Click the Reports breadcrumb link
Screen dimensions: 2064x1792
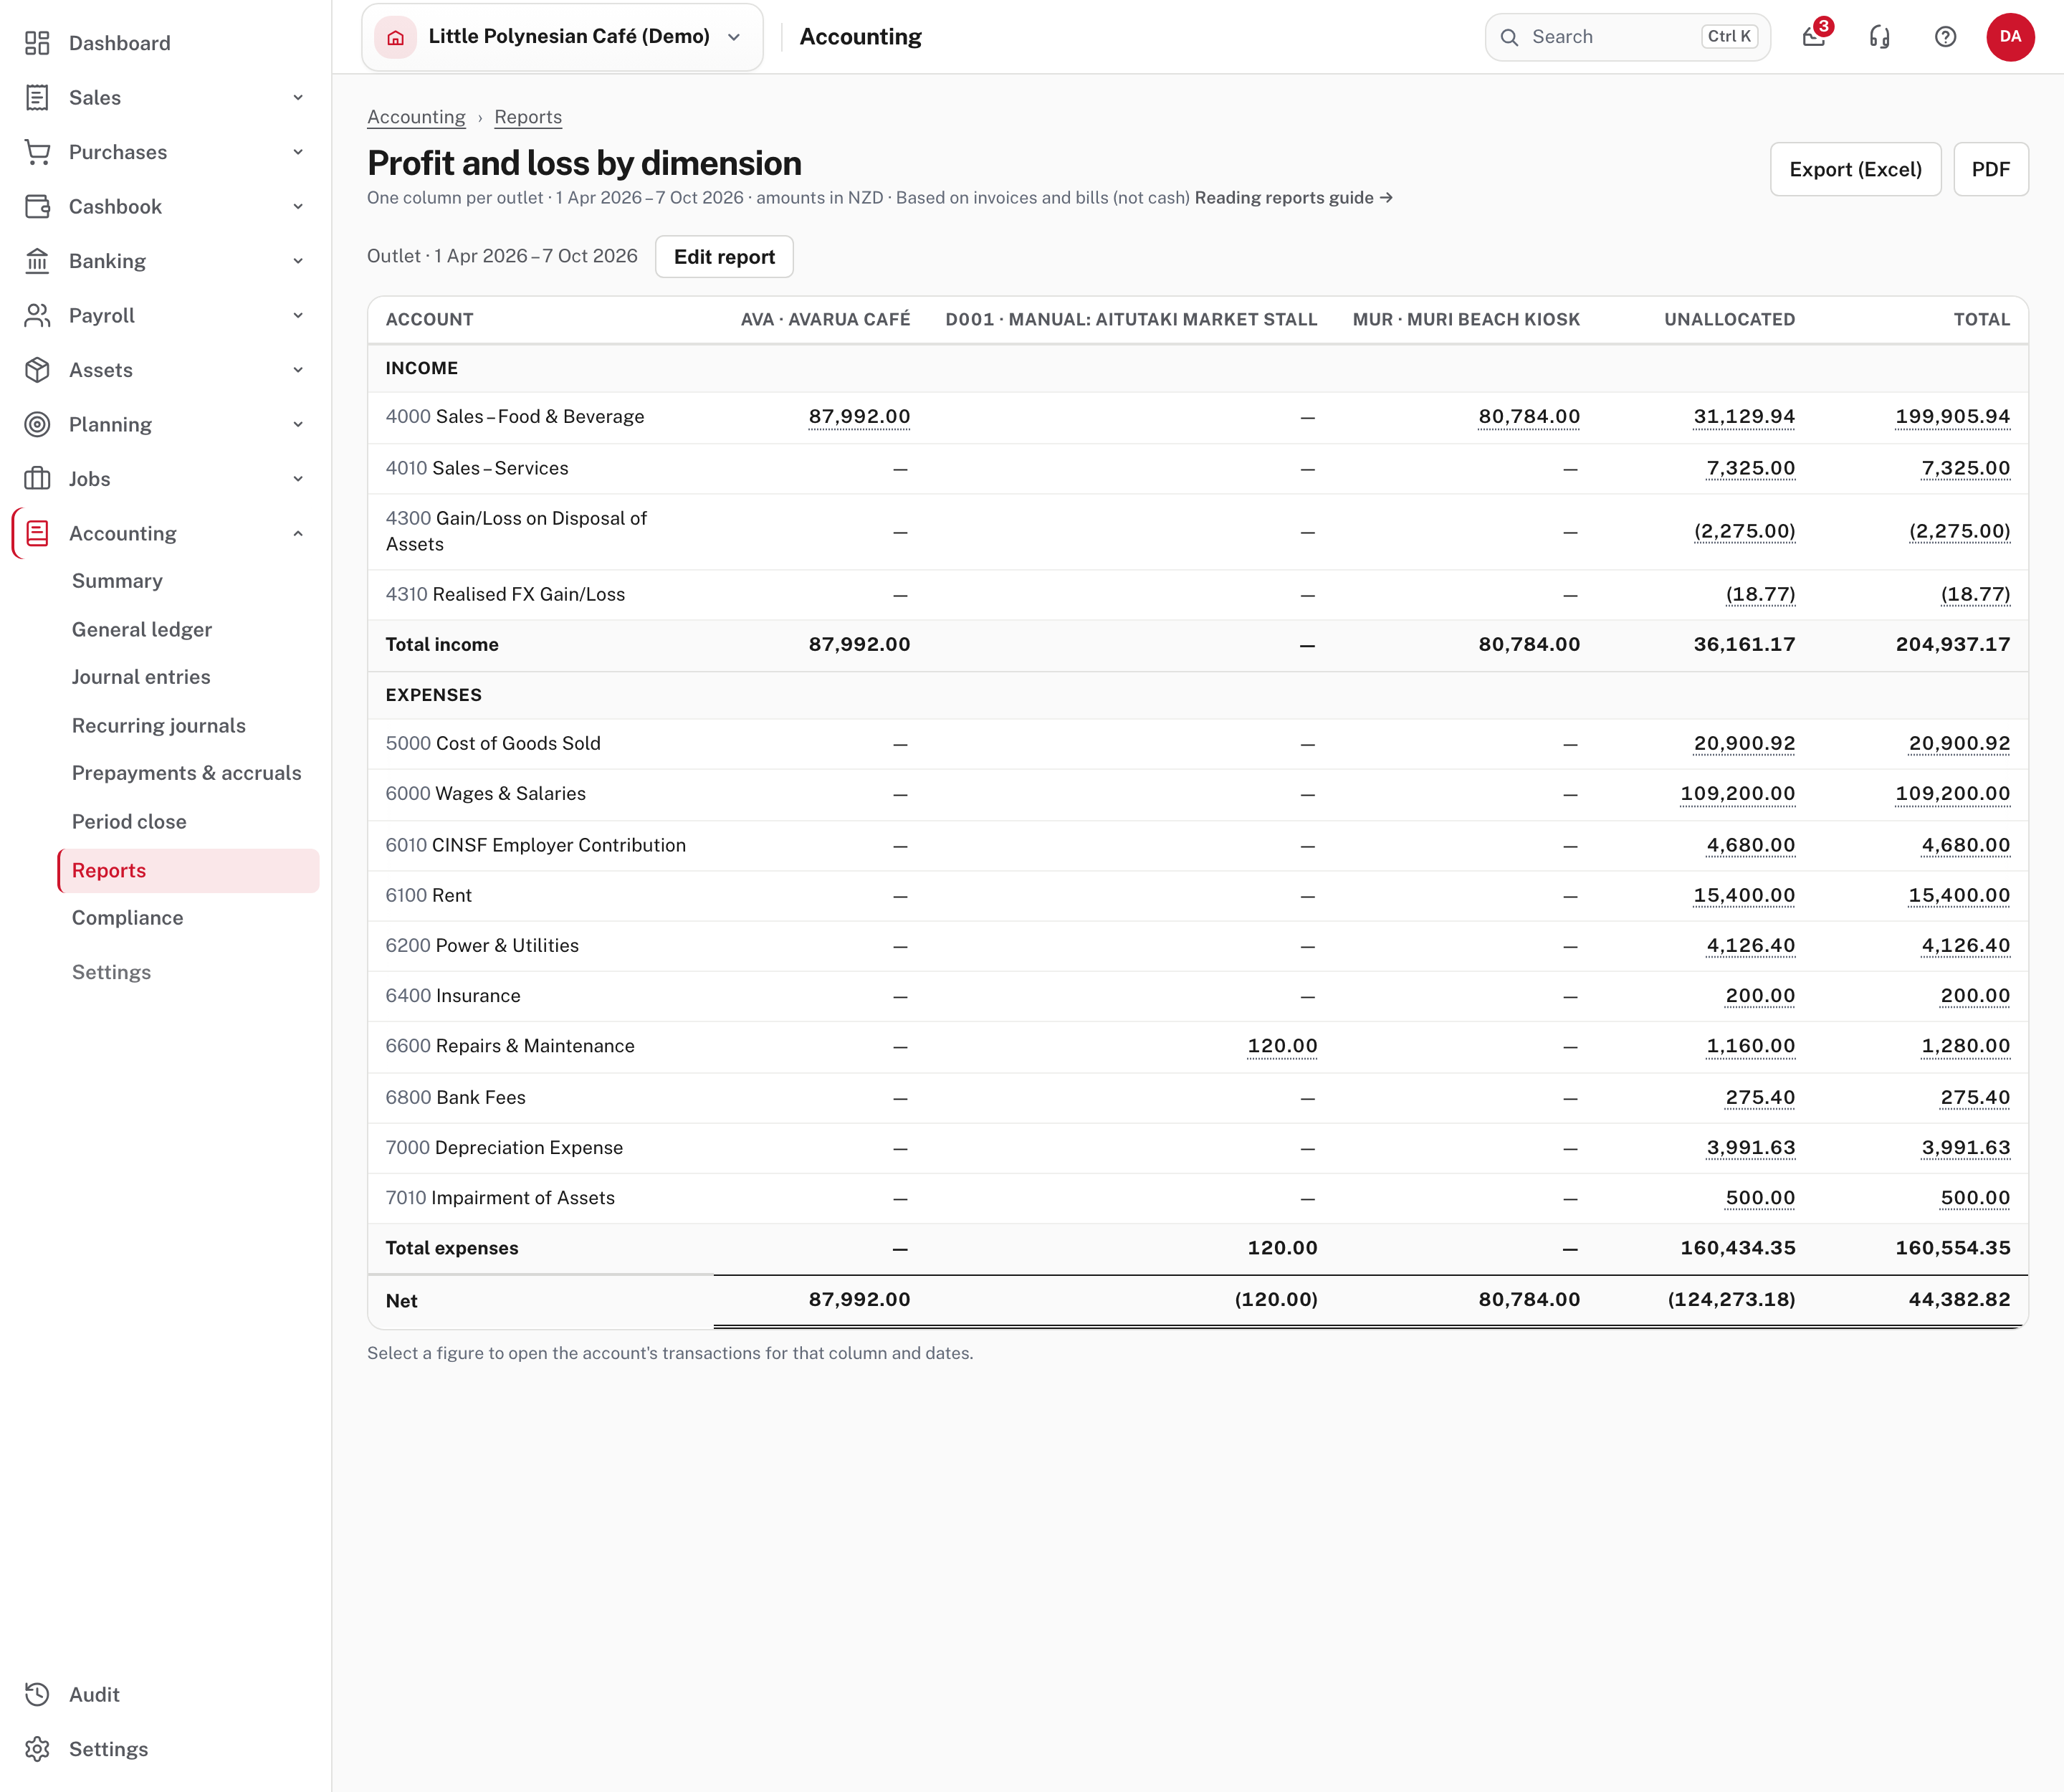click(528, 117)
